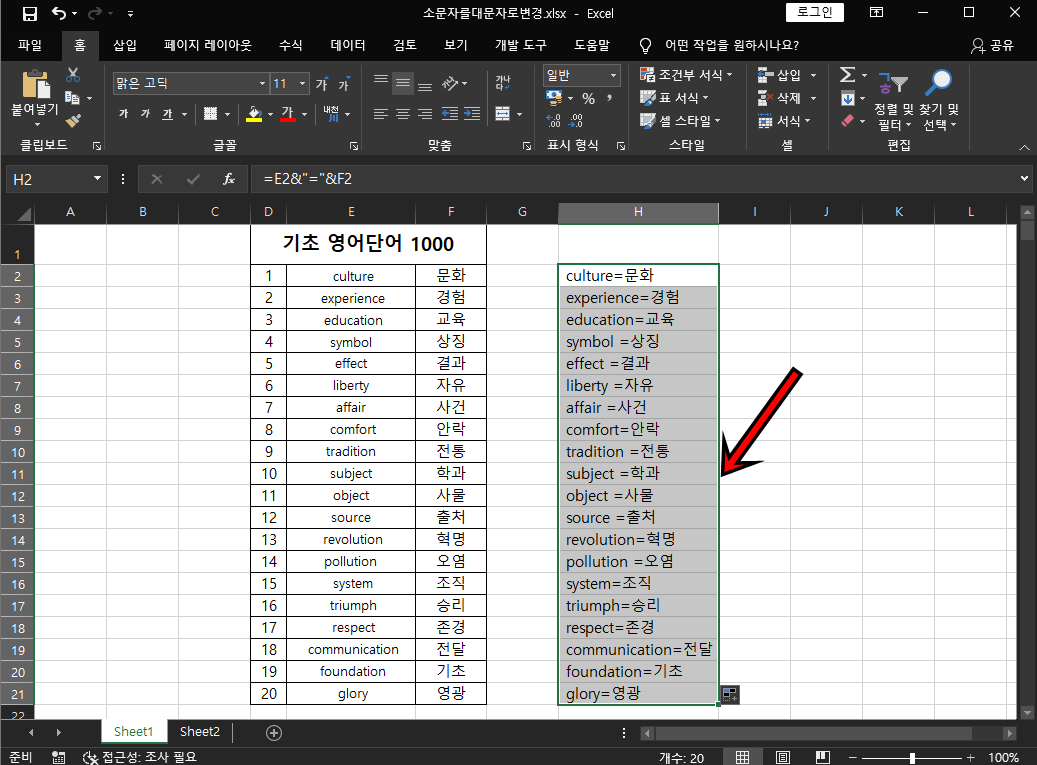
Task: Click the Merge and Center icon
Action: (x=503, y=114)
